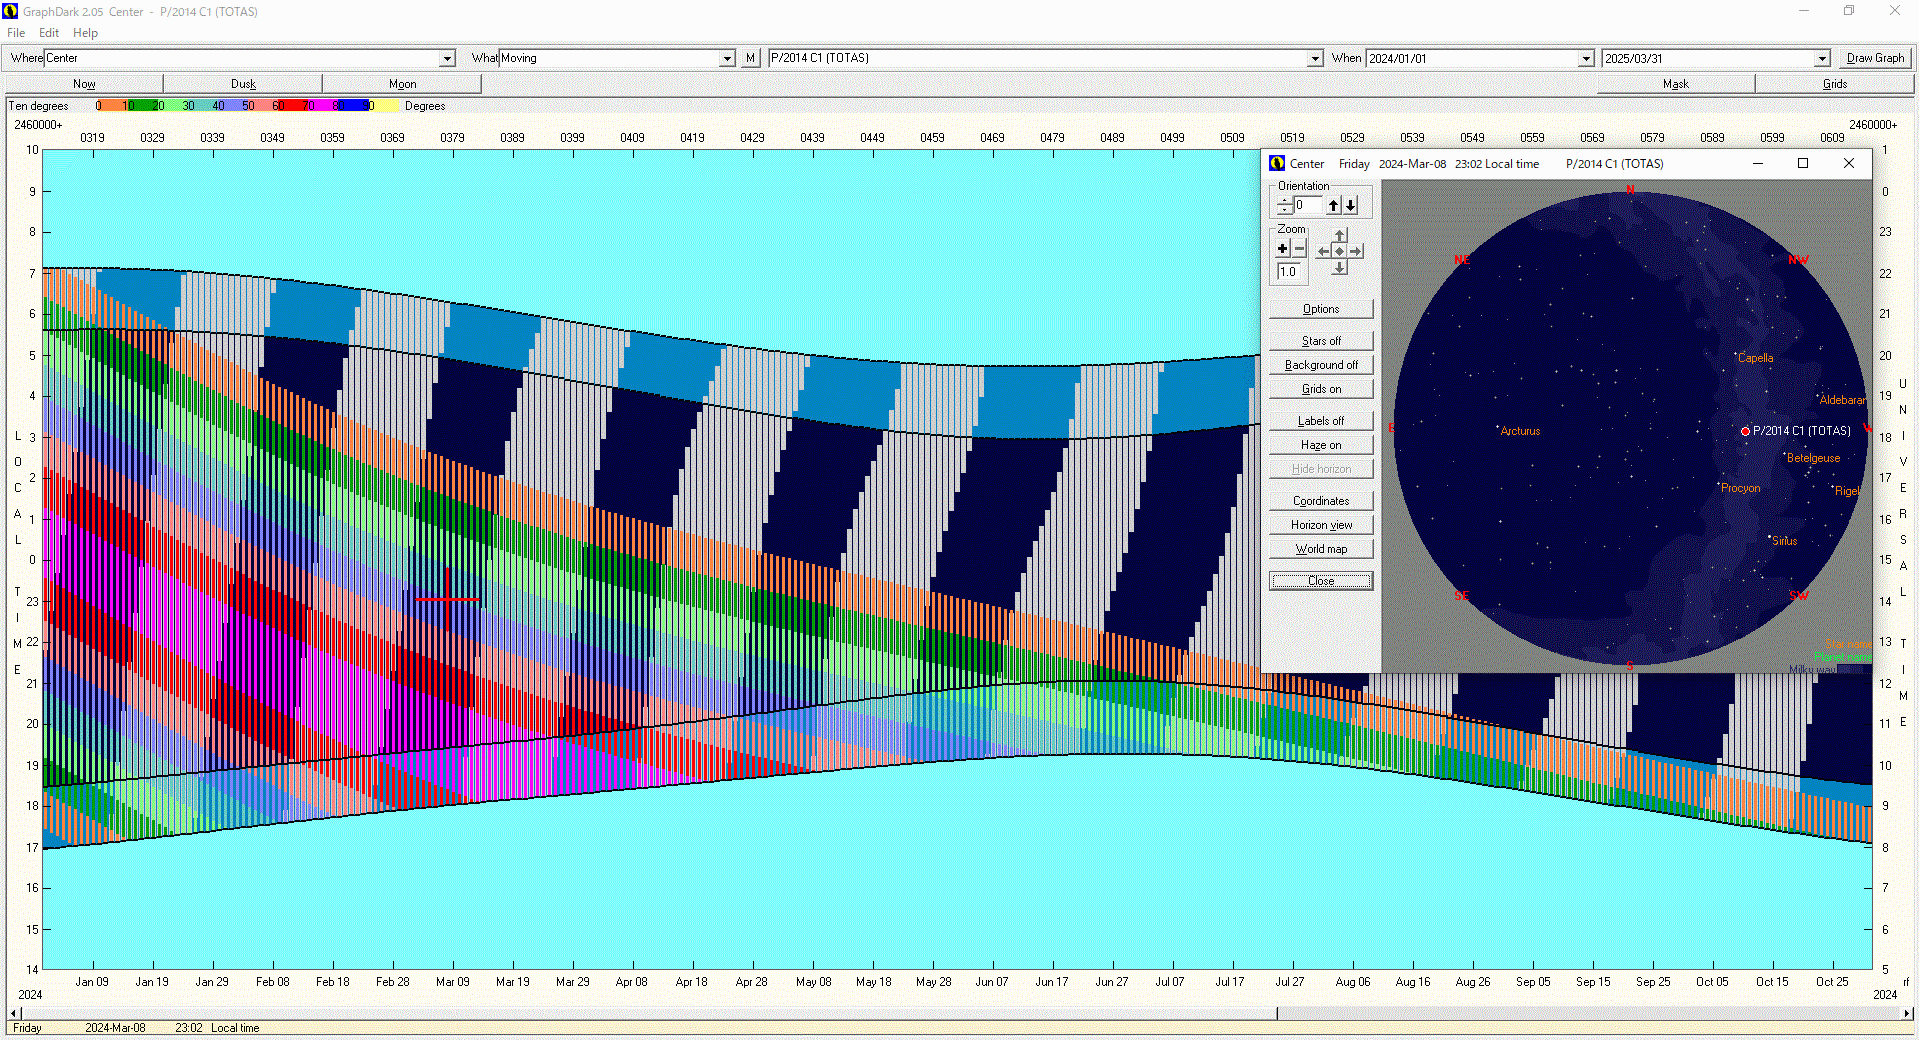
Task: Turn background off in sky view
Action: pos(1321,365)
